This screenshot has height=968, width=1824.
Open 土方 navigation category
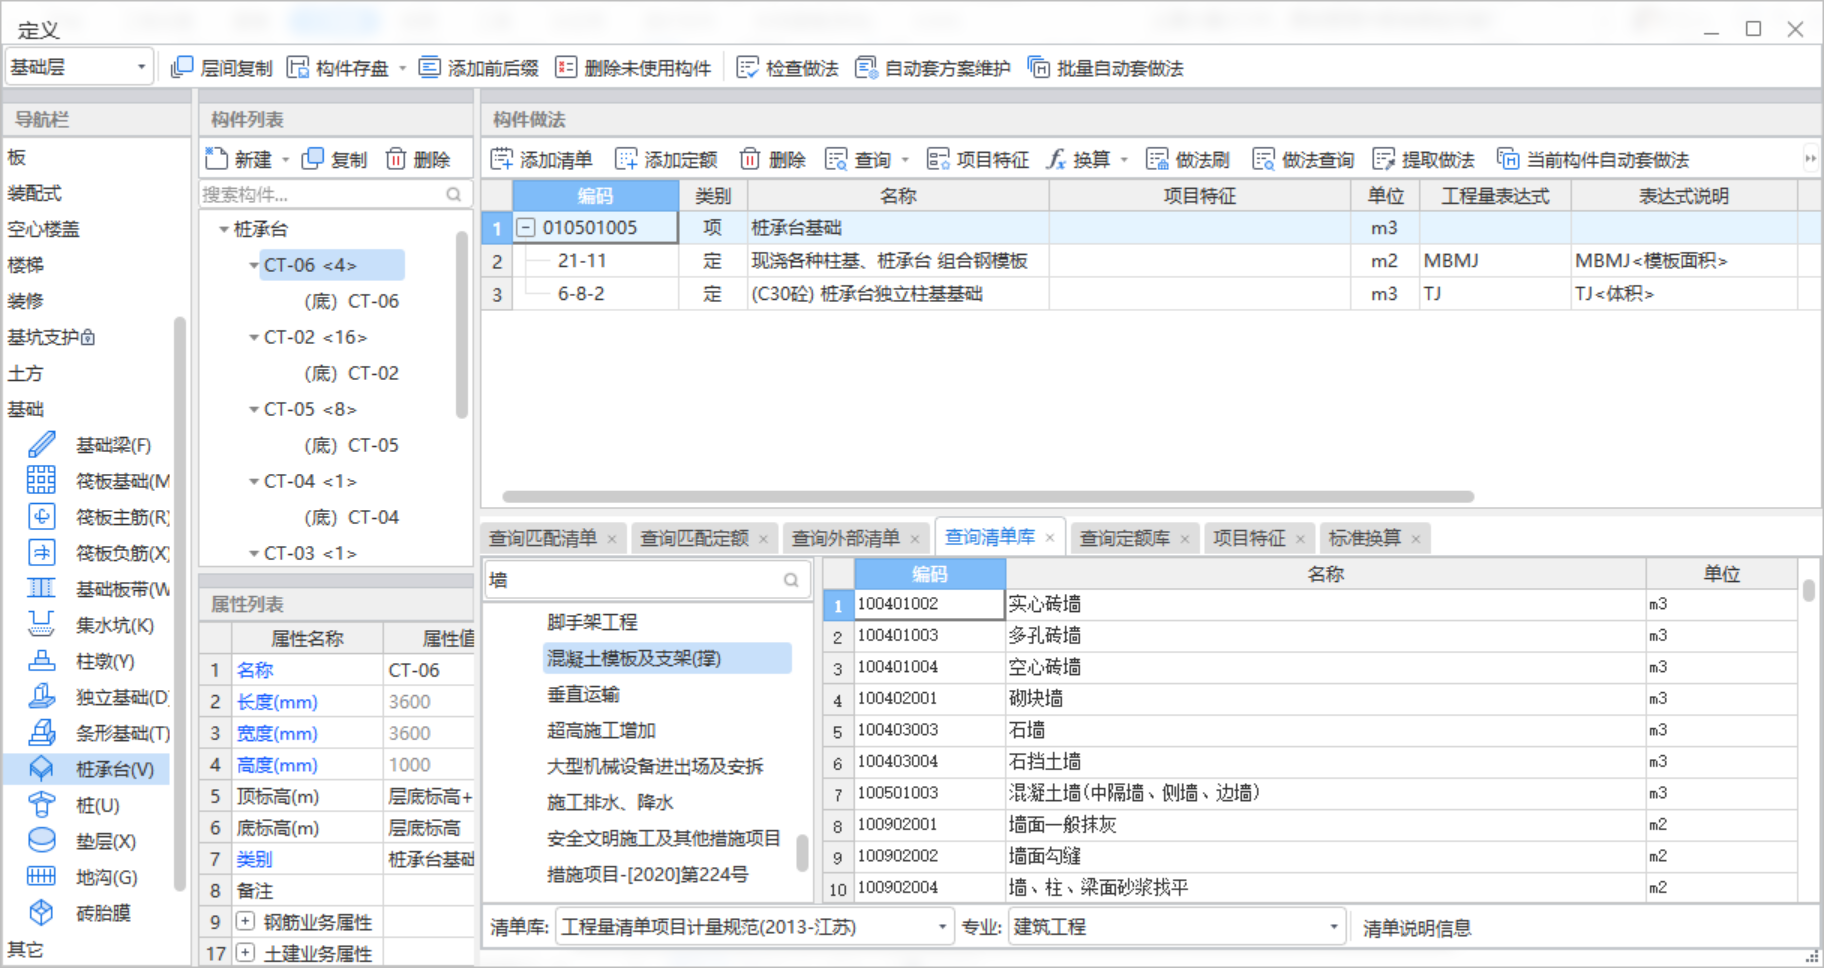click(x=25, y=373)
